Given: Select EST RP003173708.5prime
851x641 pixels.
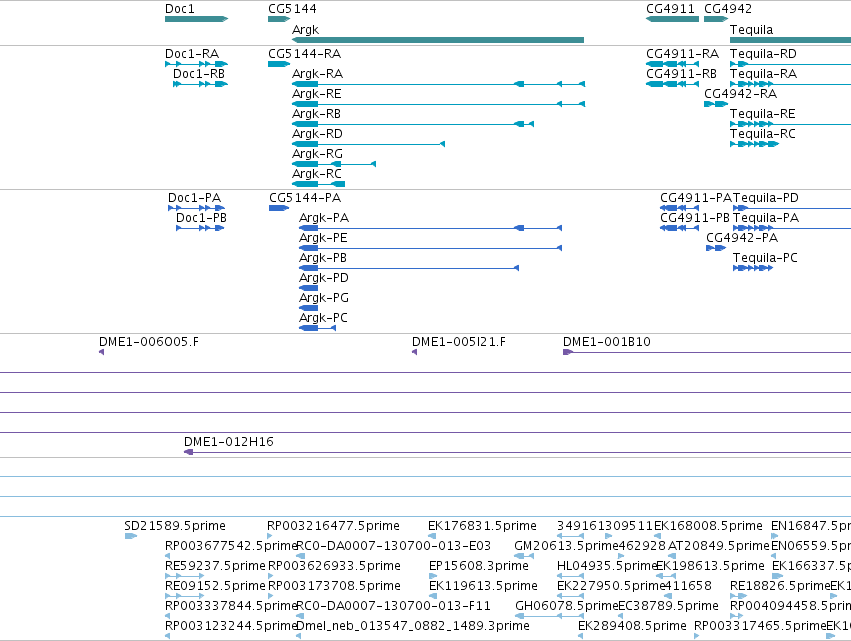Looking at the screenshot, I should (334, 586).
